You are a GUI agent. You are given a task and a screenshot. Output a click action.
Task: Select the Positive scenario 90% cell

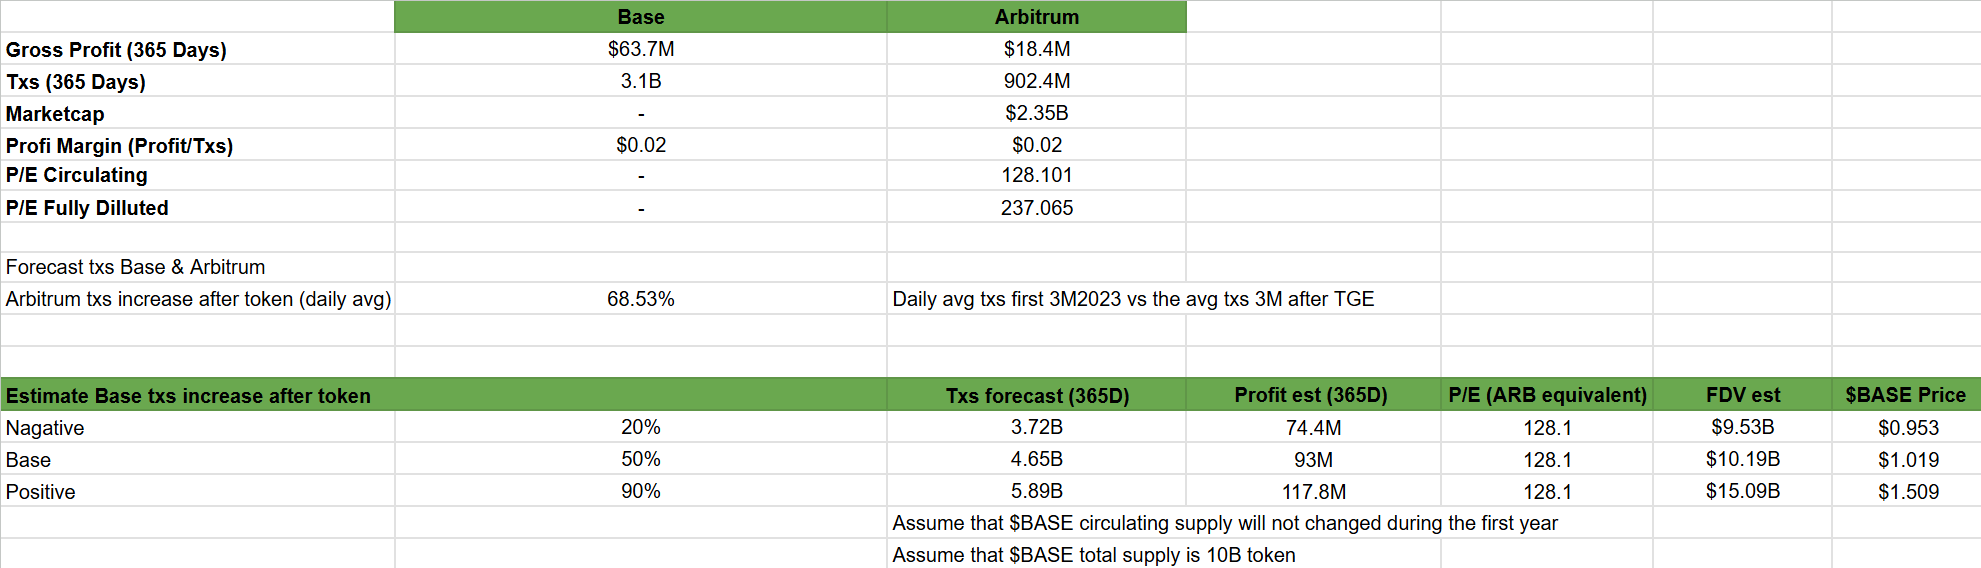coord(640,491)
